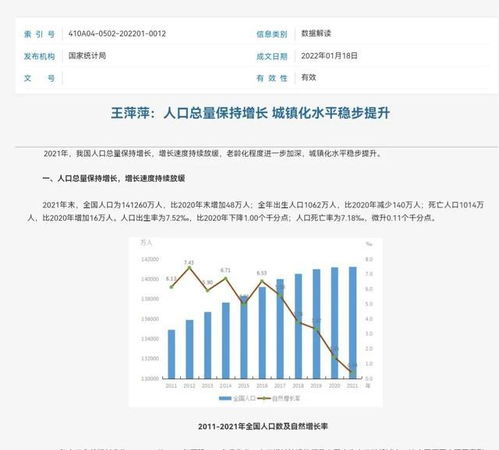Click the 6.71 data label at 2014
The height and width of the screenshot is (450, 499).
(225, 270)
